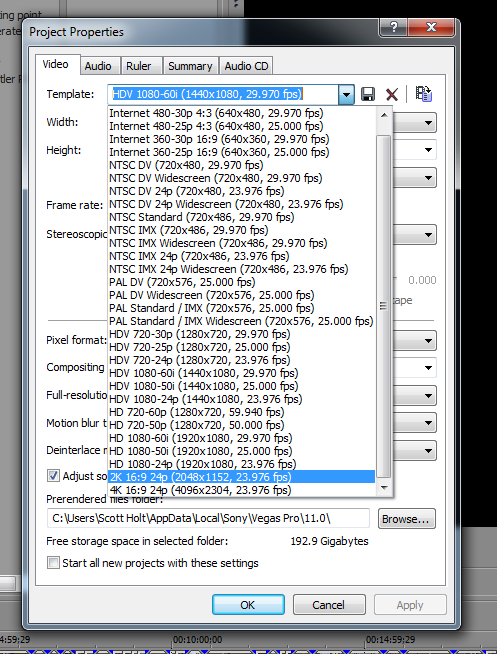Click the prerendered files folder path field
This screenshot has width=497, height=654.
208,518
